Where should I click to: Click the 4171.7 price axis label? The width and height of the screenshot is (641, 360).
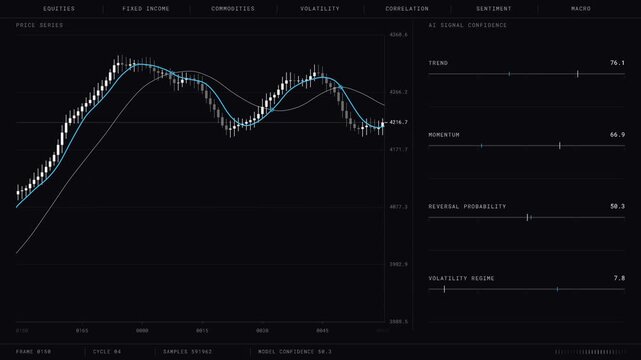point(398,150)
